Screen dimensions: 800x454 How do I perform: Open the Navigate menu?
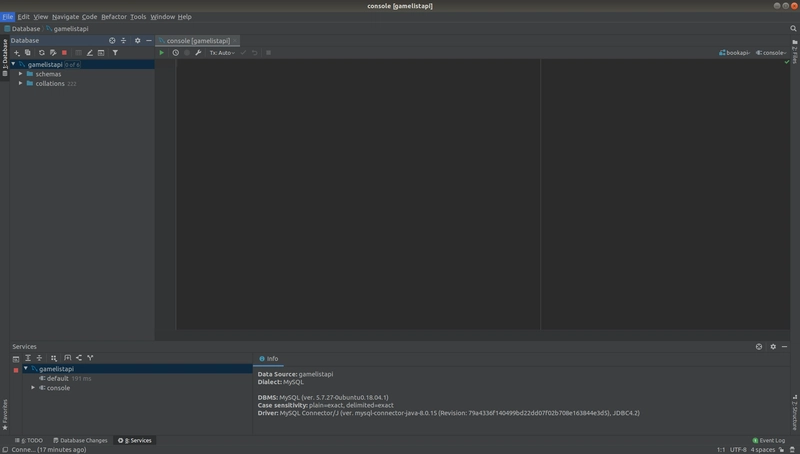click(x=65, y=17)
